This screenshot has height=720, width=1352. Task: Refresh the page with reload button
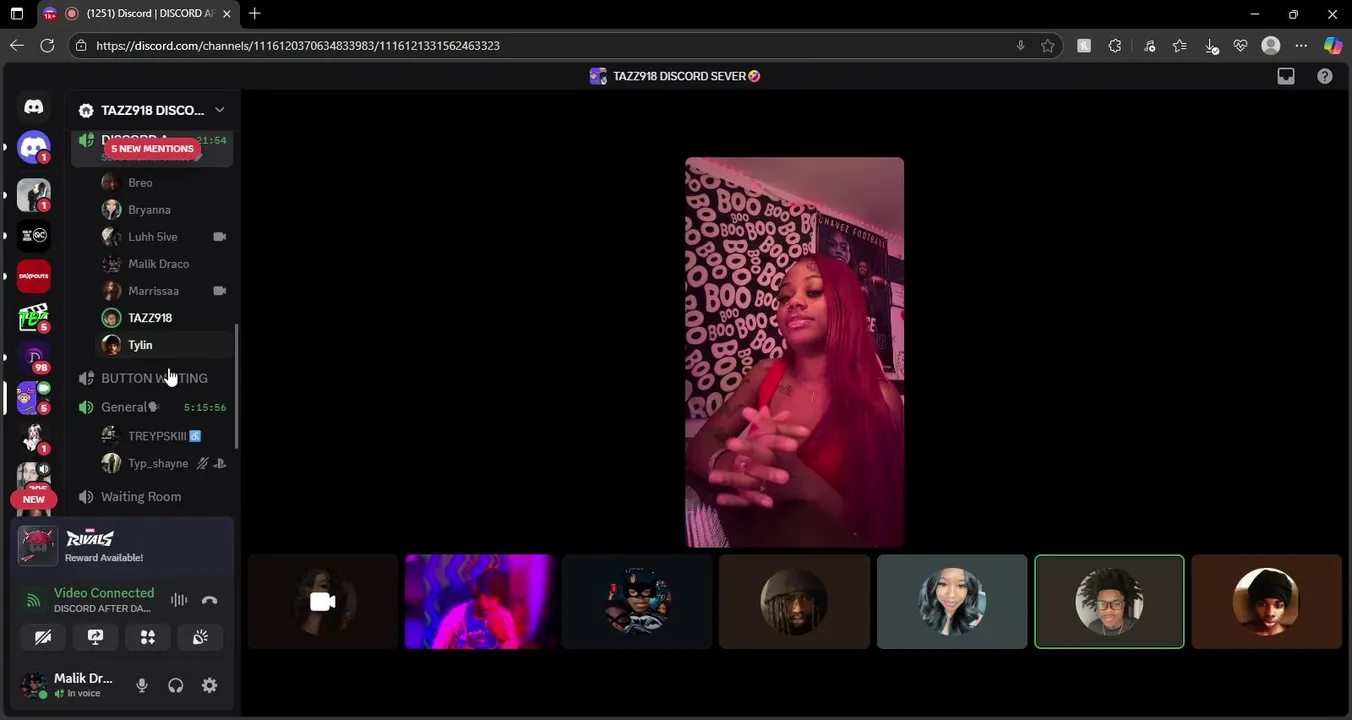click(x=47, y=45)
